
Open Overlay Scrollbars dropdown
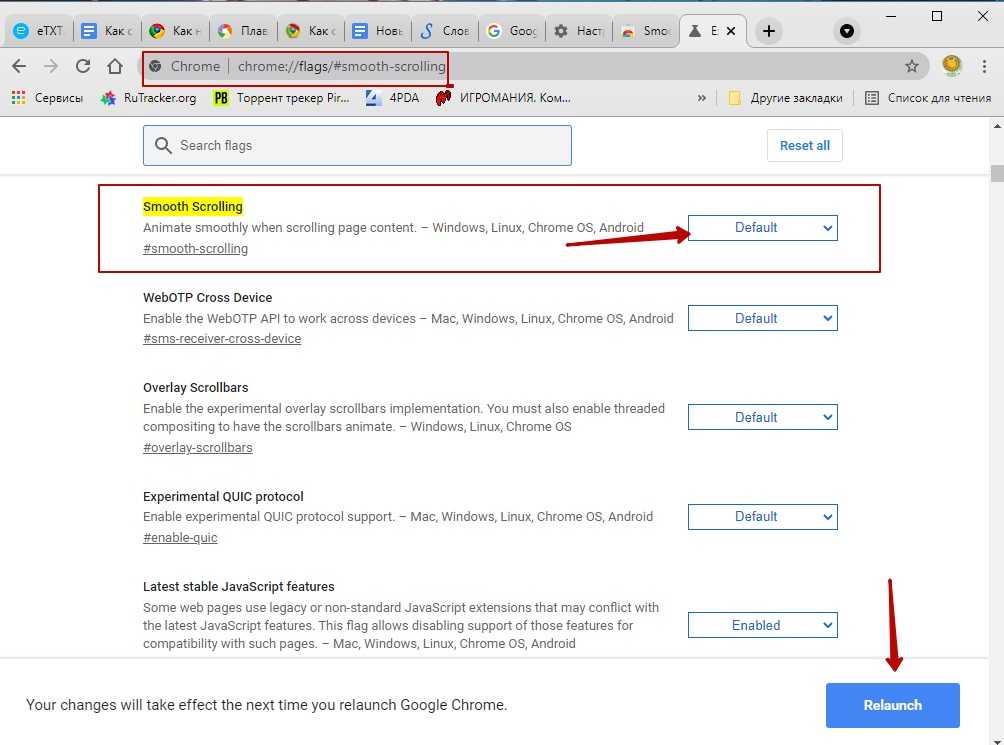(x=762, y=417)
